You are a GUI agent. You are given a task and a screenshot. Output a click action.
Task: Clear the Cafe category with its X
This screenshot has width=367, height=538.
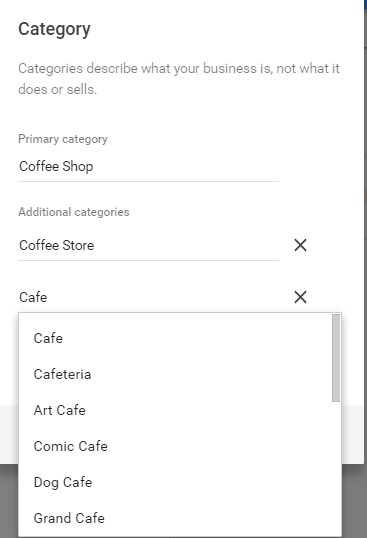(300, 297)
